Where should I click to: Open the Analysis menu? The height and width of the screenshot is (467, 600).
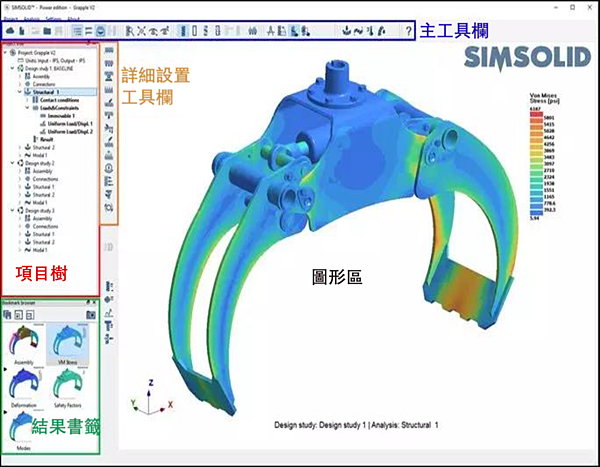pos(31,19)
